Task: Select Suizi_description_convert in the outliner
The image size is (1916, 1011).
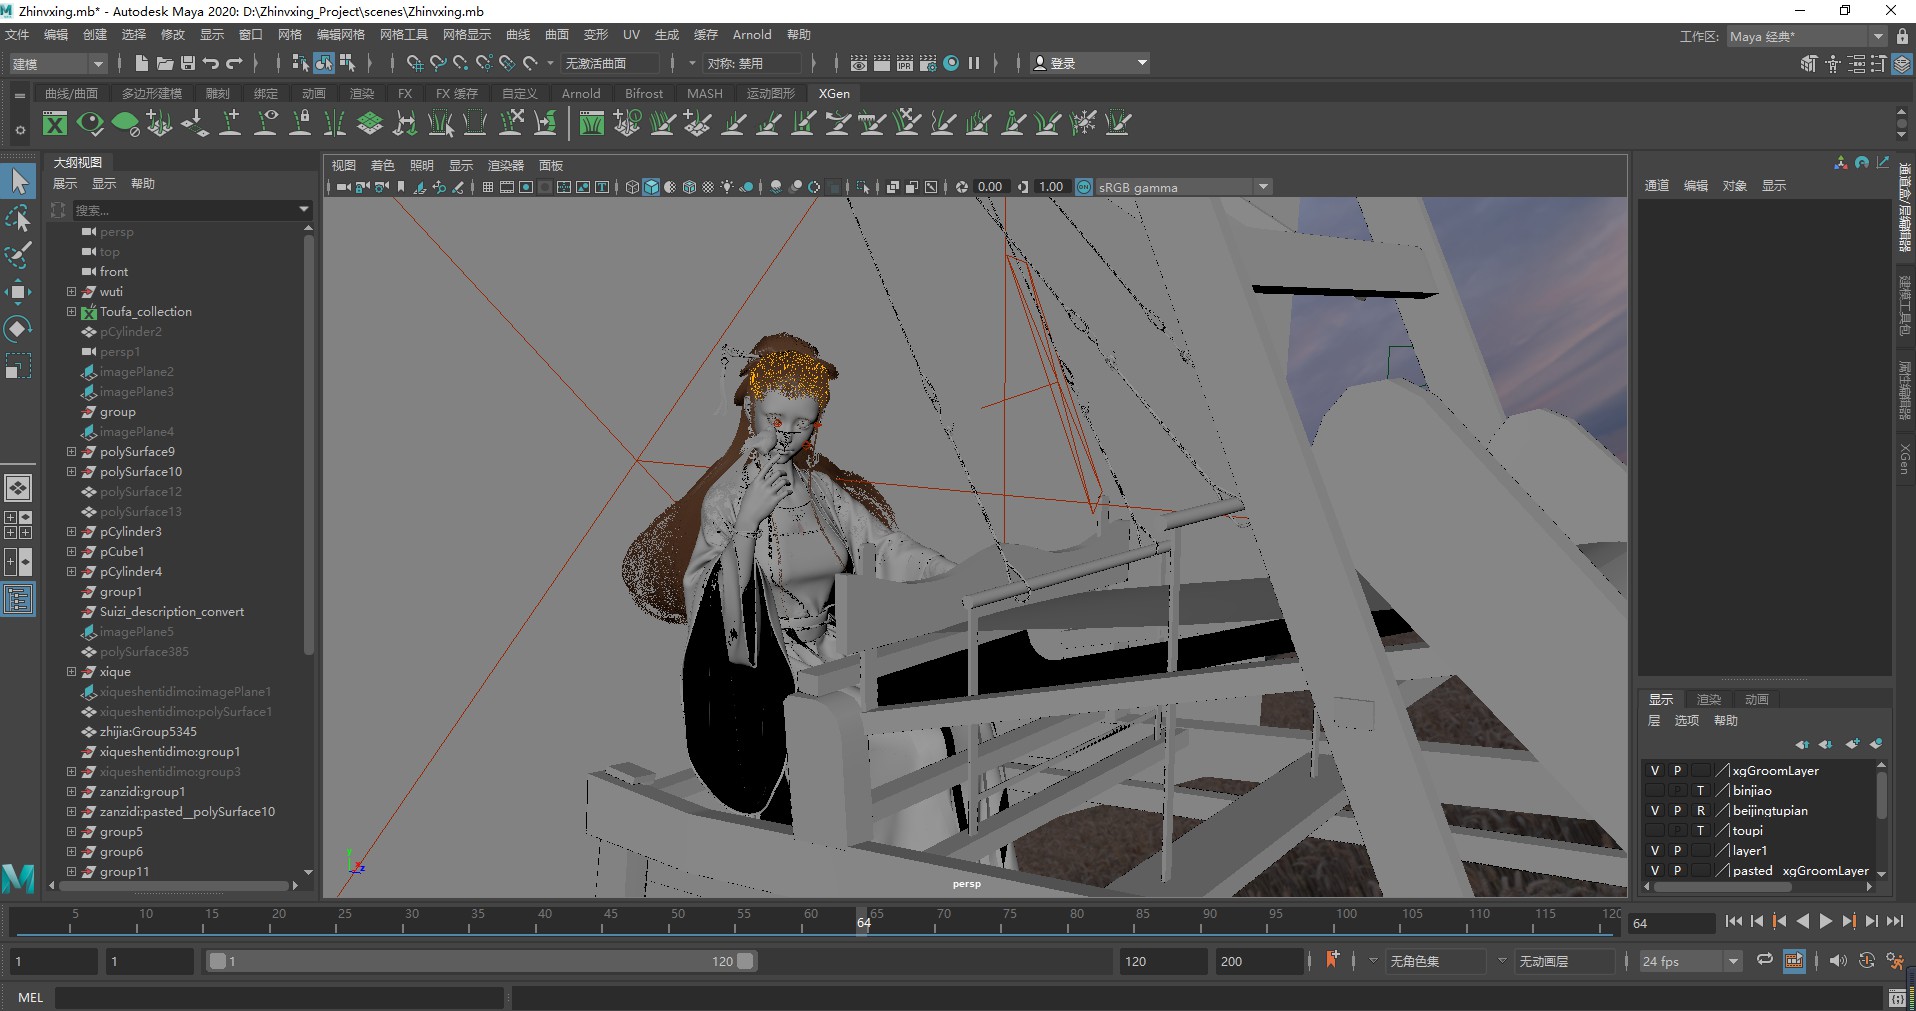Action: coord(171,612)
